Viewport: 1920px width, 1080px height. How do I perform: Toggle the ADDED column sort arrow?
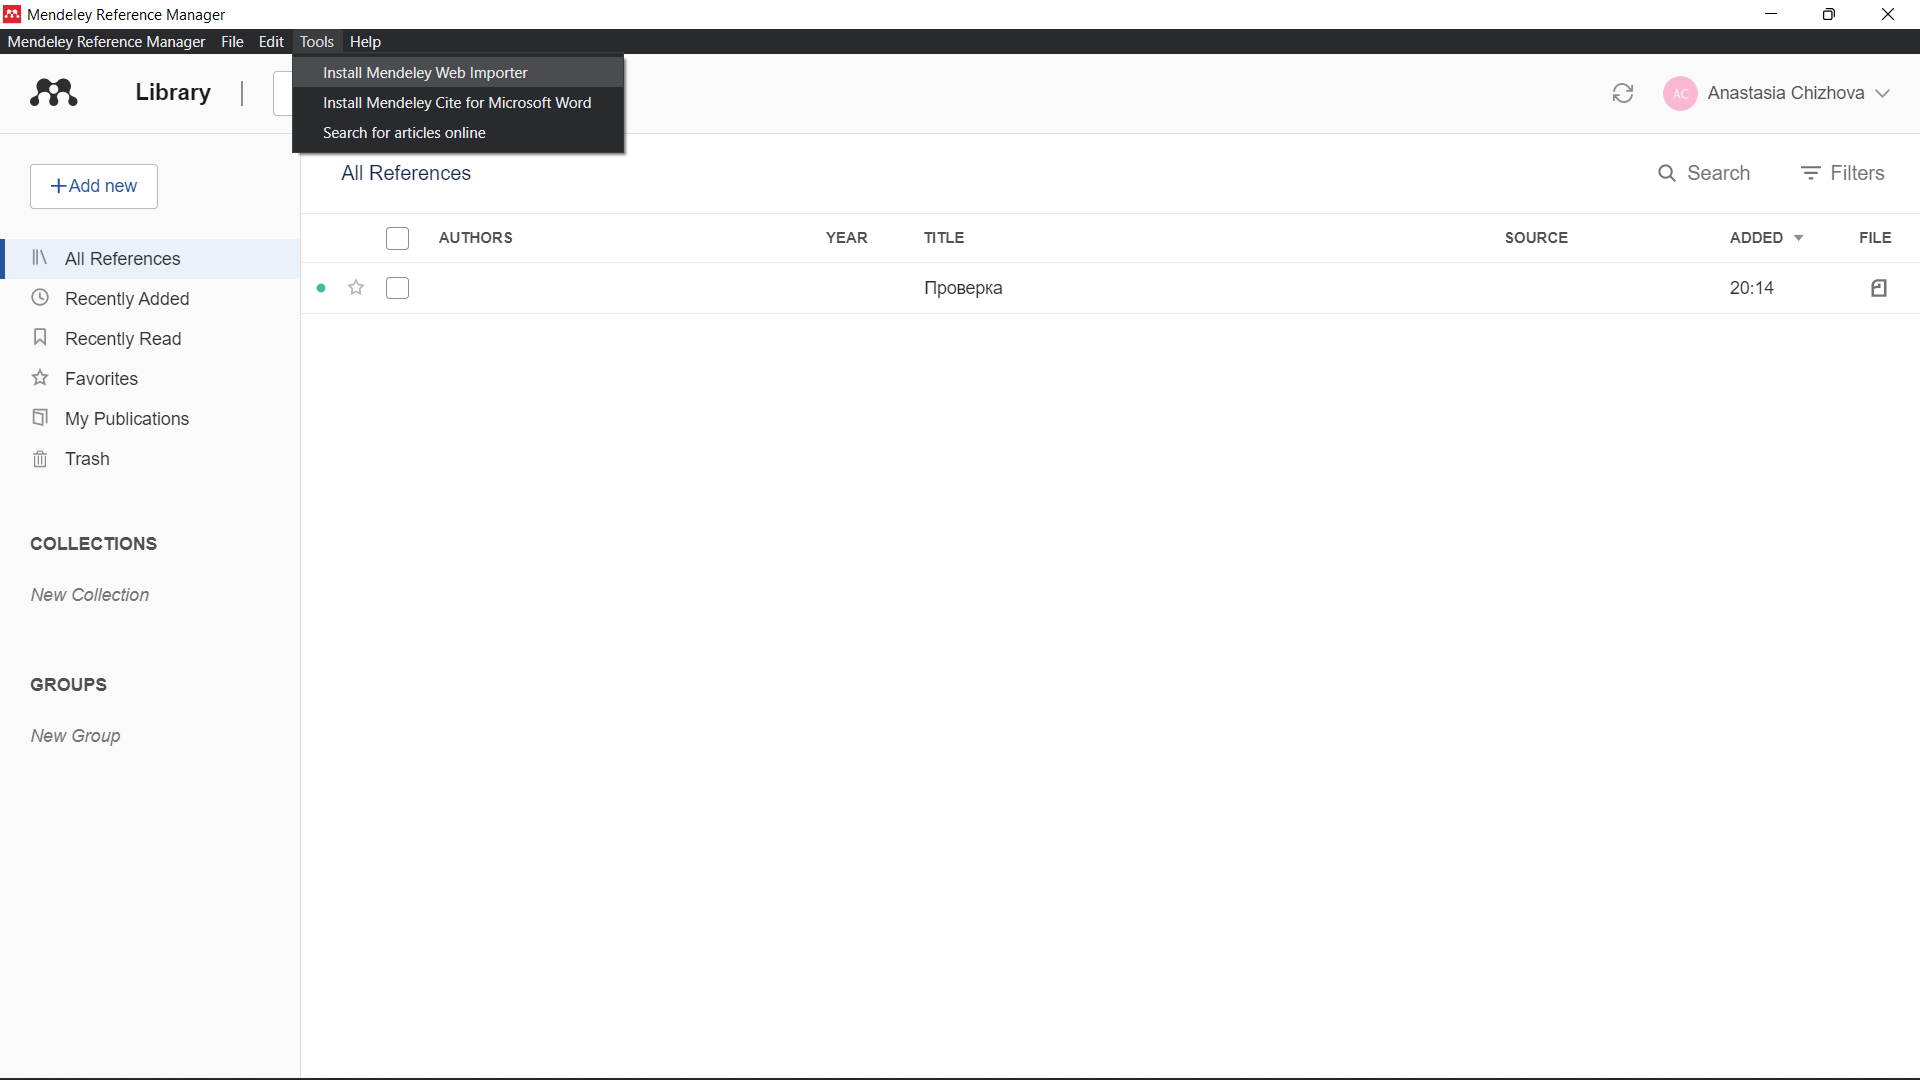1798,238
